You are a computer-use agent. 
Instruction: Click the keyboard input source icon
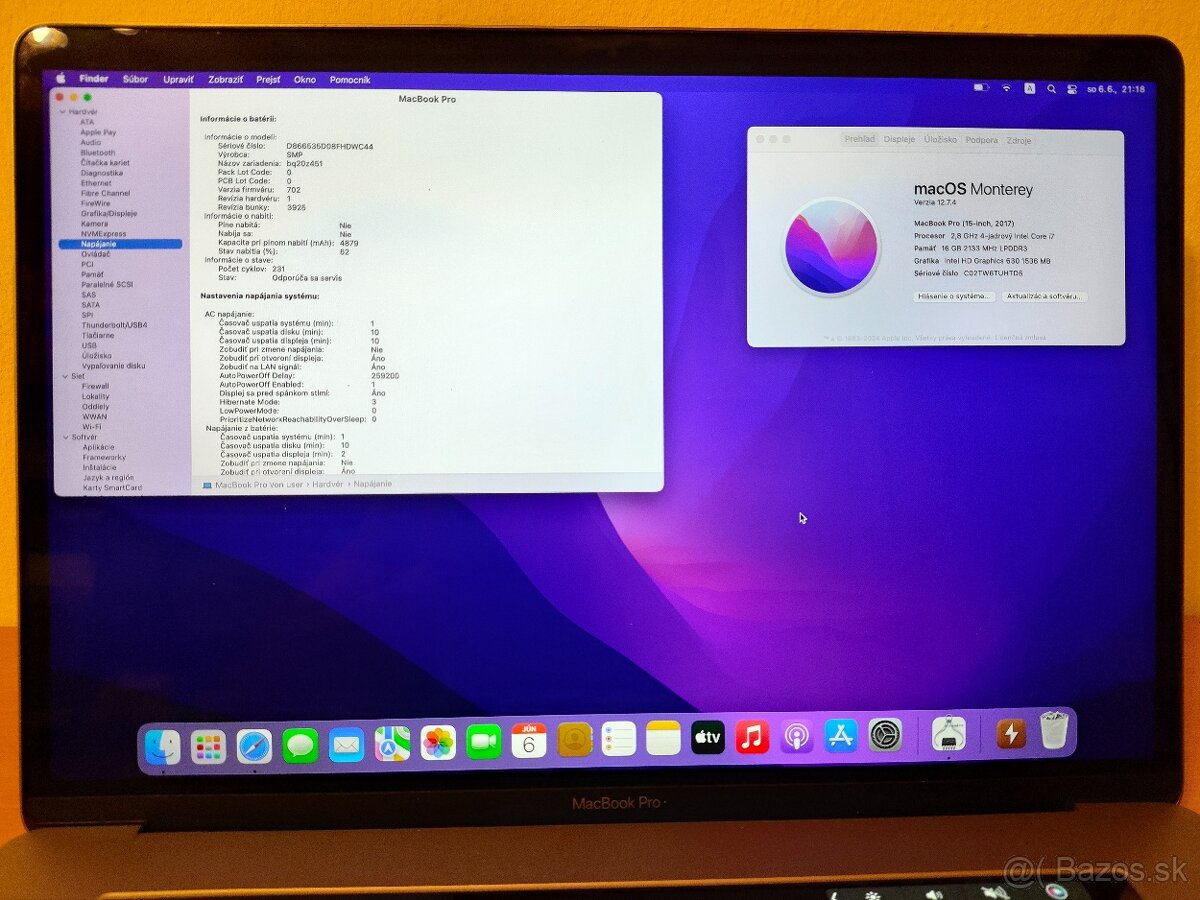[x=1029, y=88]
